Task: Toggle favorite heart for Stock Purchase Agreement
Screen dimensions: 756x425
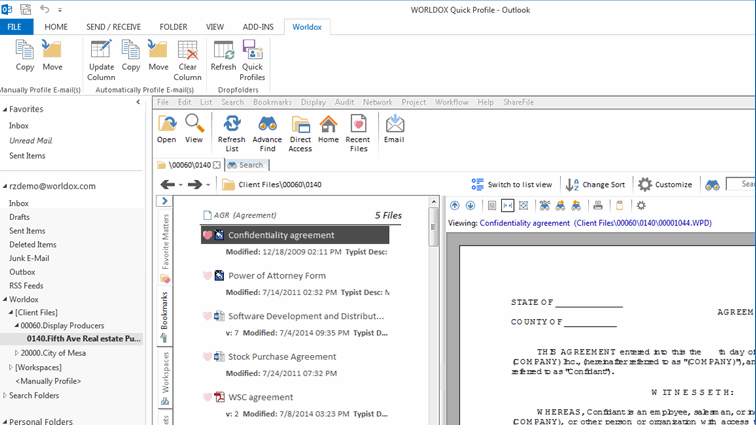Action: pyautogui.click(x=207, y=357)
